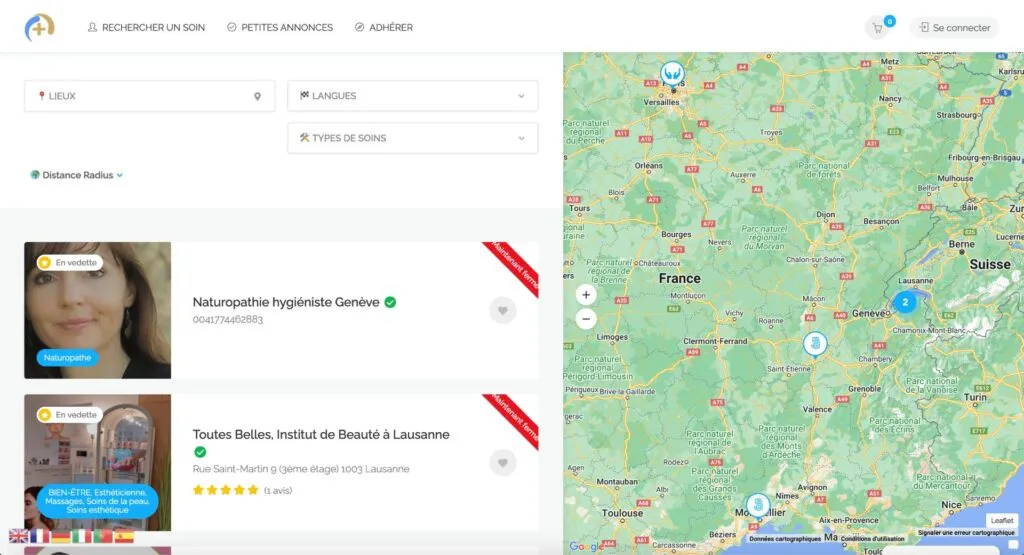
Task: Expand the LANGUES dropdown
Action: pyautogui.click(x=412, y=96)
